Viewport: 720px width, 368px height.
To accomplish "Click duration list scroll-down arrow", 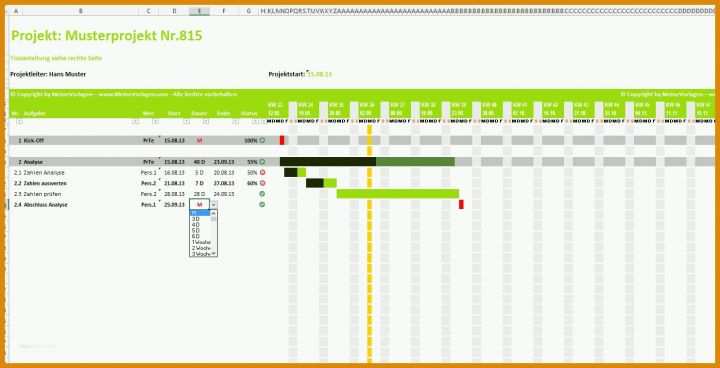I will coord(214,254).
